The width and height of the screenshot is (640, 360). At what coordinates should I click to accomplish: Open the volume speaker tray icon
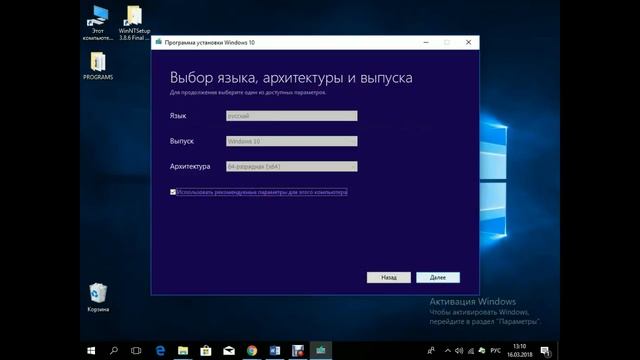click(459, 351)
